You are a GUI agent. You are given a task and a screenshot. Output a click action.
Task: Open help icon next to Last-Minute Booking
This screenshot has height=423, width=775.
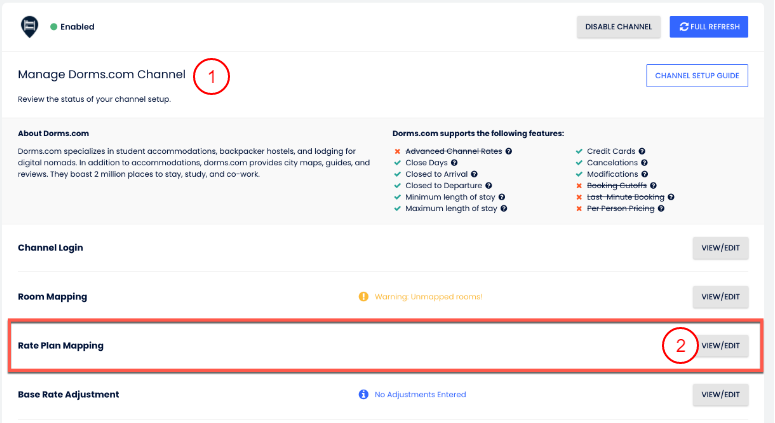click(671, 197)
